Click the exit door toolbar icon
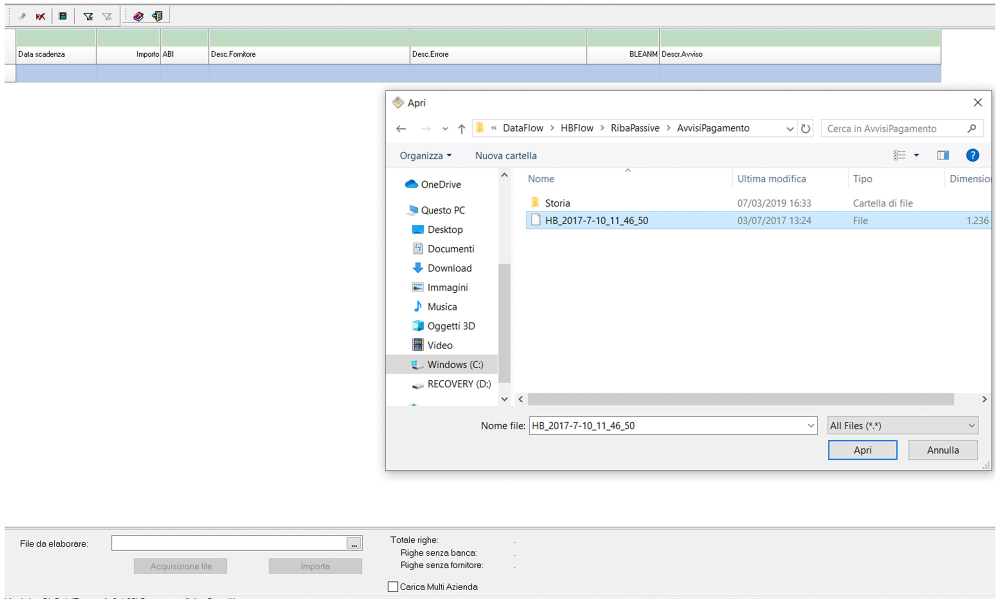Image resolution: width=1000 pixels, height=604 pixels. tap(158, 16)
